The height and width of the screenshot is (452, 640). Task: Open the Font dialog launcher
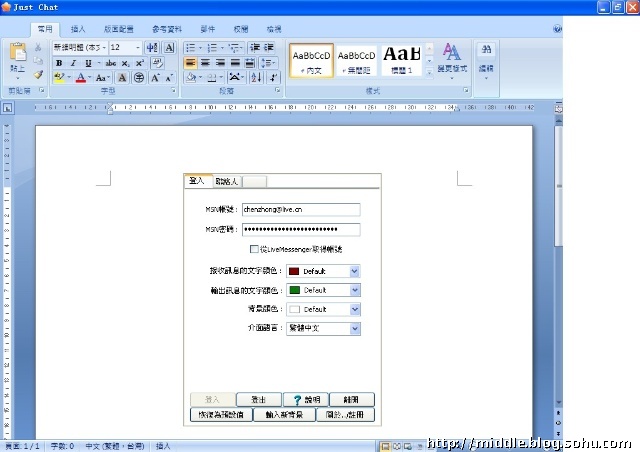pyautogui.click(x=174, y=91)
